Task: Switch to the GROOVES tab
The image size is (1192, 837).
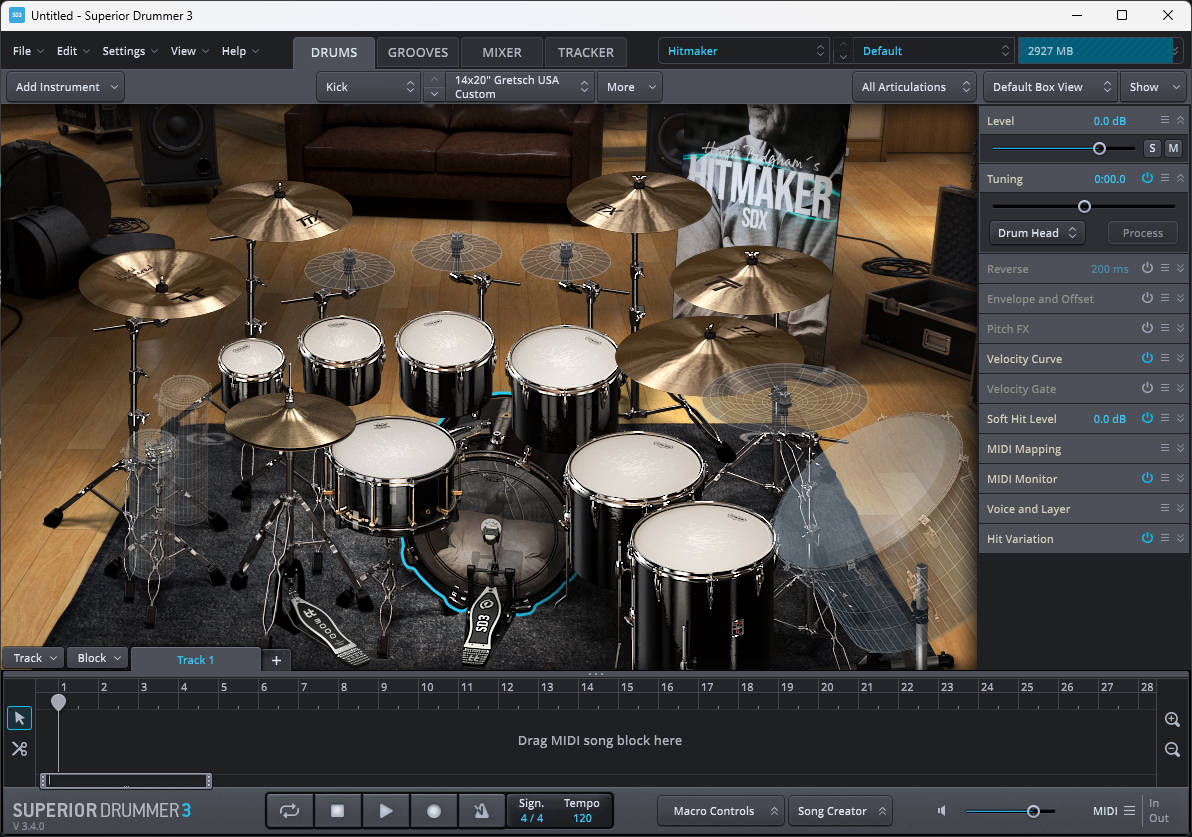Action: pos(417,52)
